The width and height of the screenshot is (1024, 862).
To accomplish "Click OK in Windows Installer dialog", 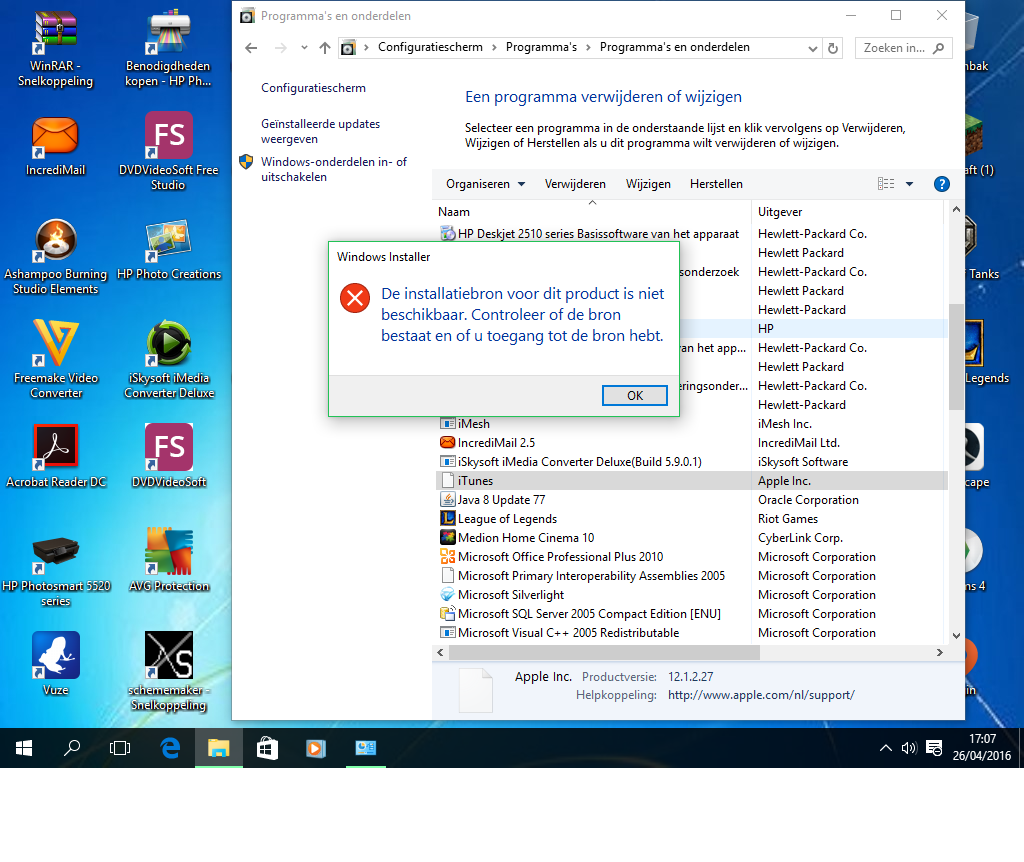I will [x=635, y=396].
